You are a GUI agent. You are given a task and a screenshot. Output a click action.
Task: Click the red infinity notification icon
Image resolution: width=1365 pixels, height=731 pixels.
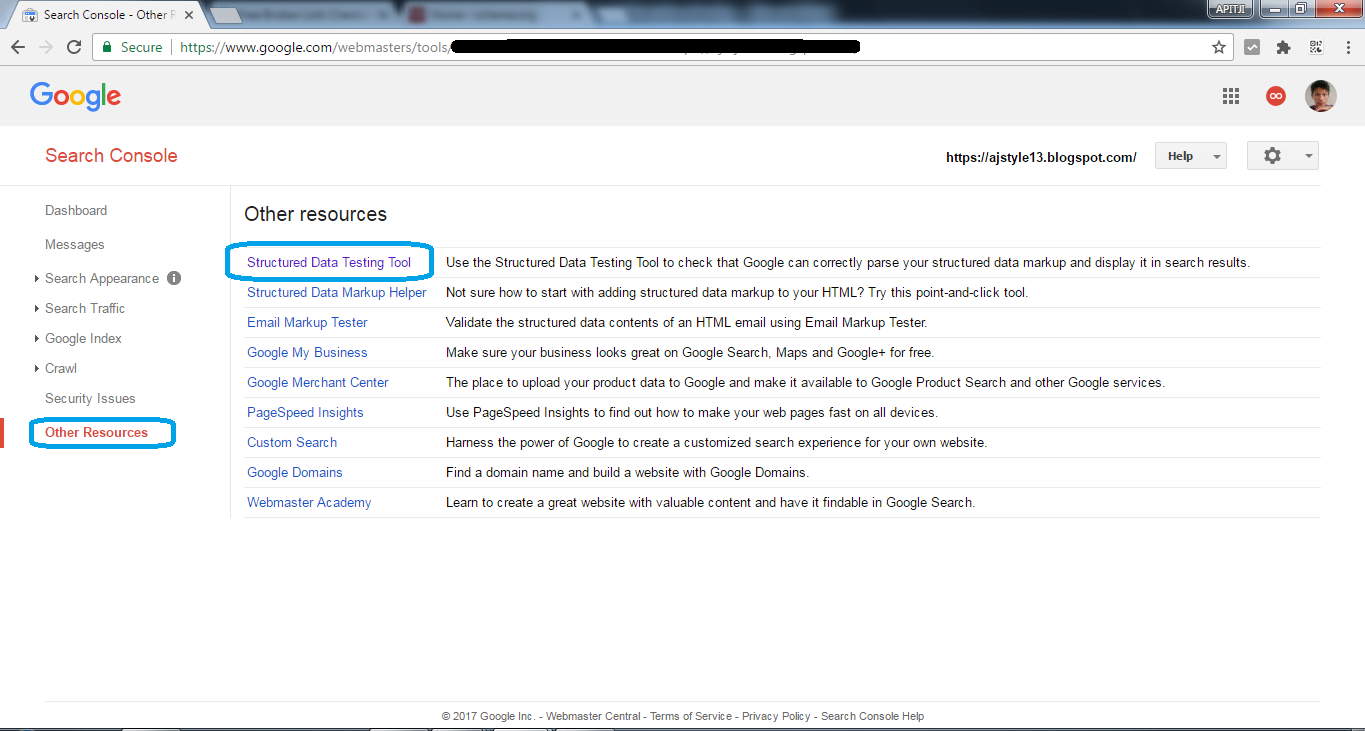pos(1275,96)
